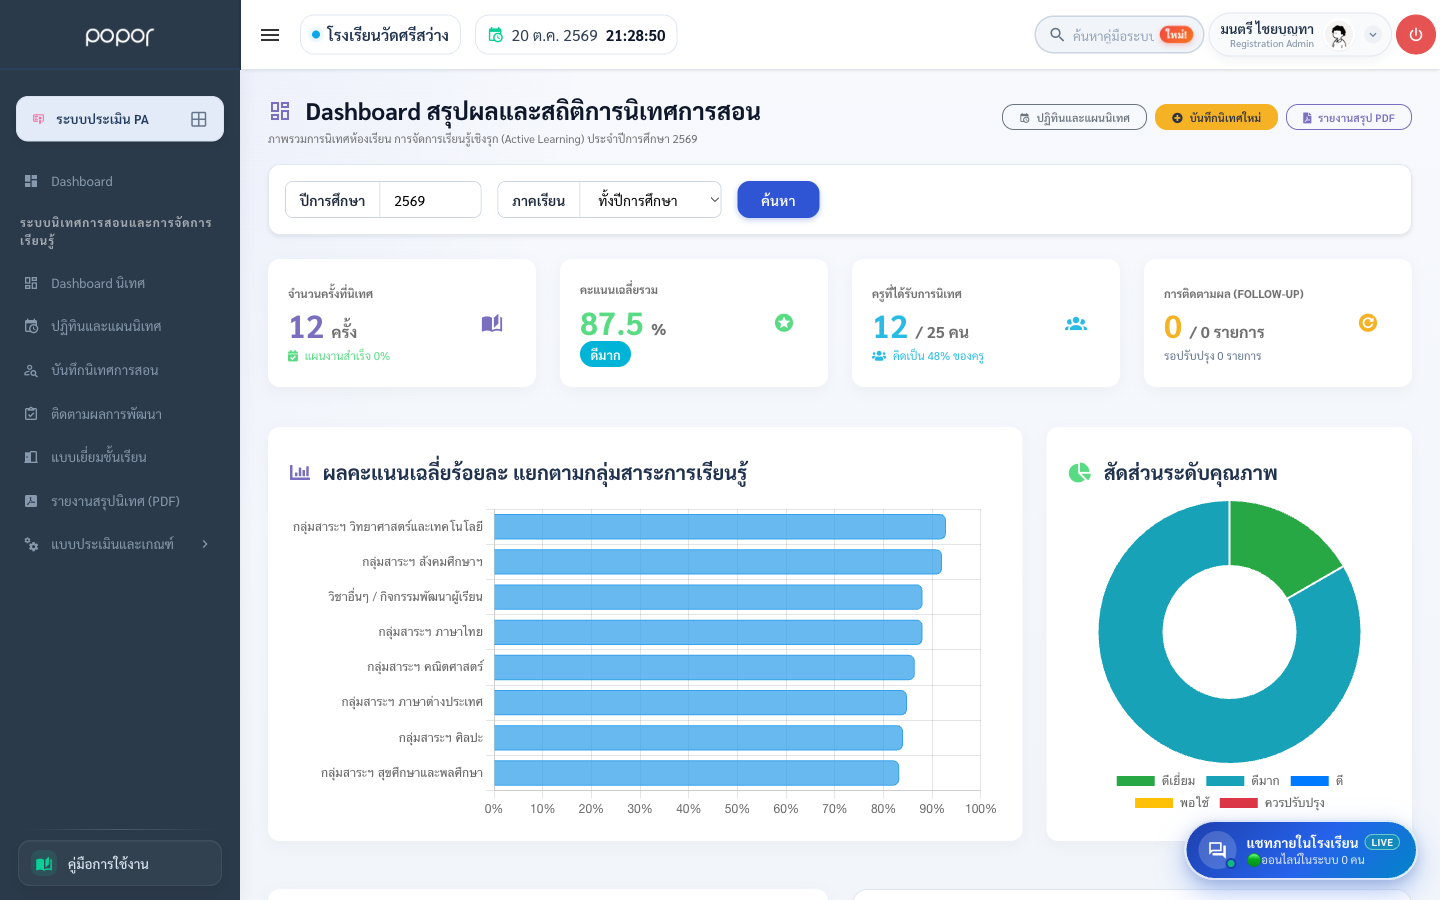Click ปฏิทินและแผนนิเทศ header button
This screenshot has height=900, width=1440.
coord(1074,118)
